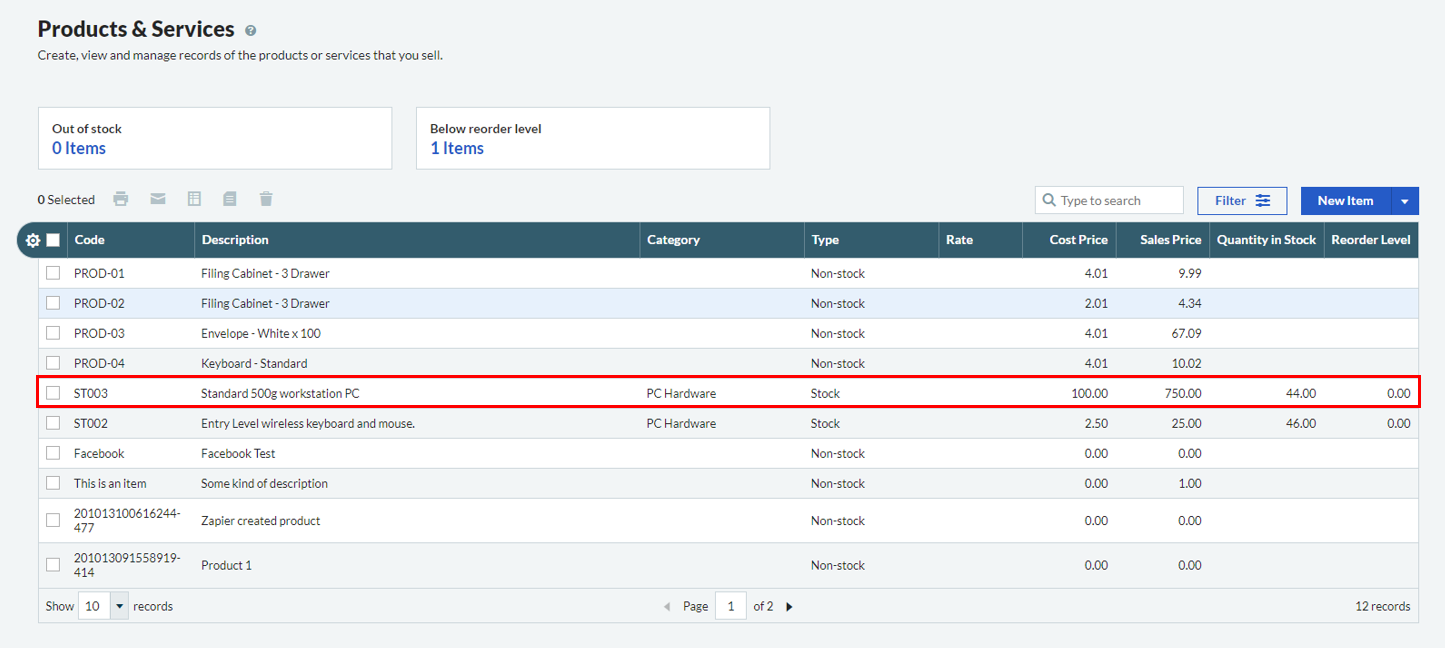Open the '1 Items' below reorder level link

point(457,148)
